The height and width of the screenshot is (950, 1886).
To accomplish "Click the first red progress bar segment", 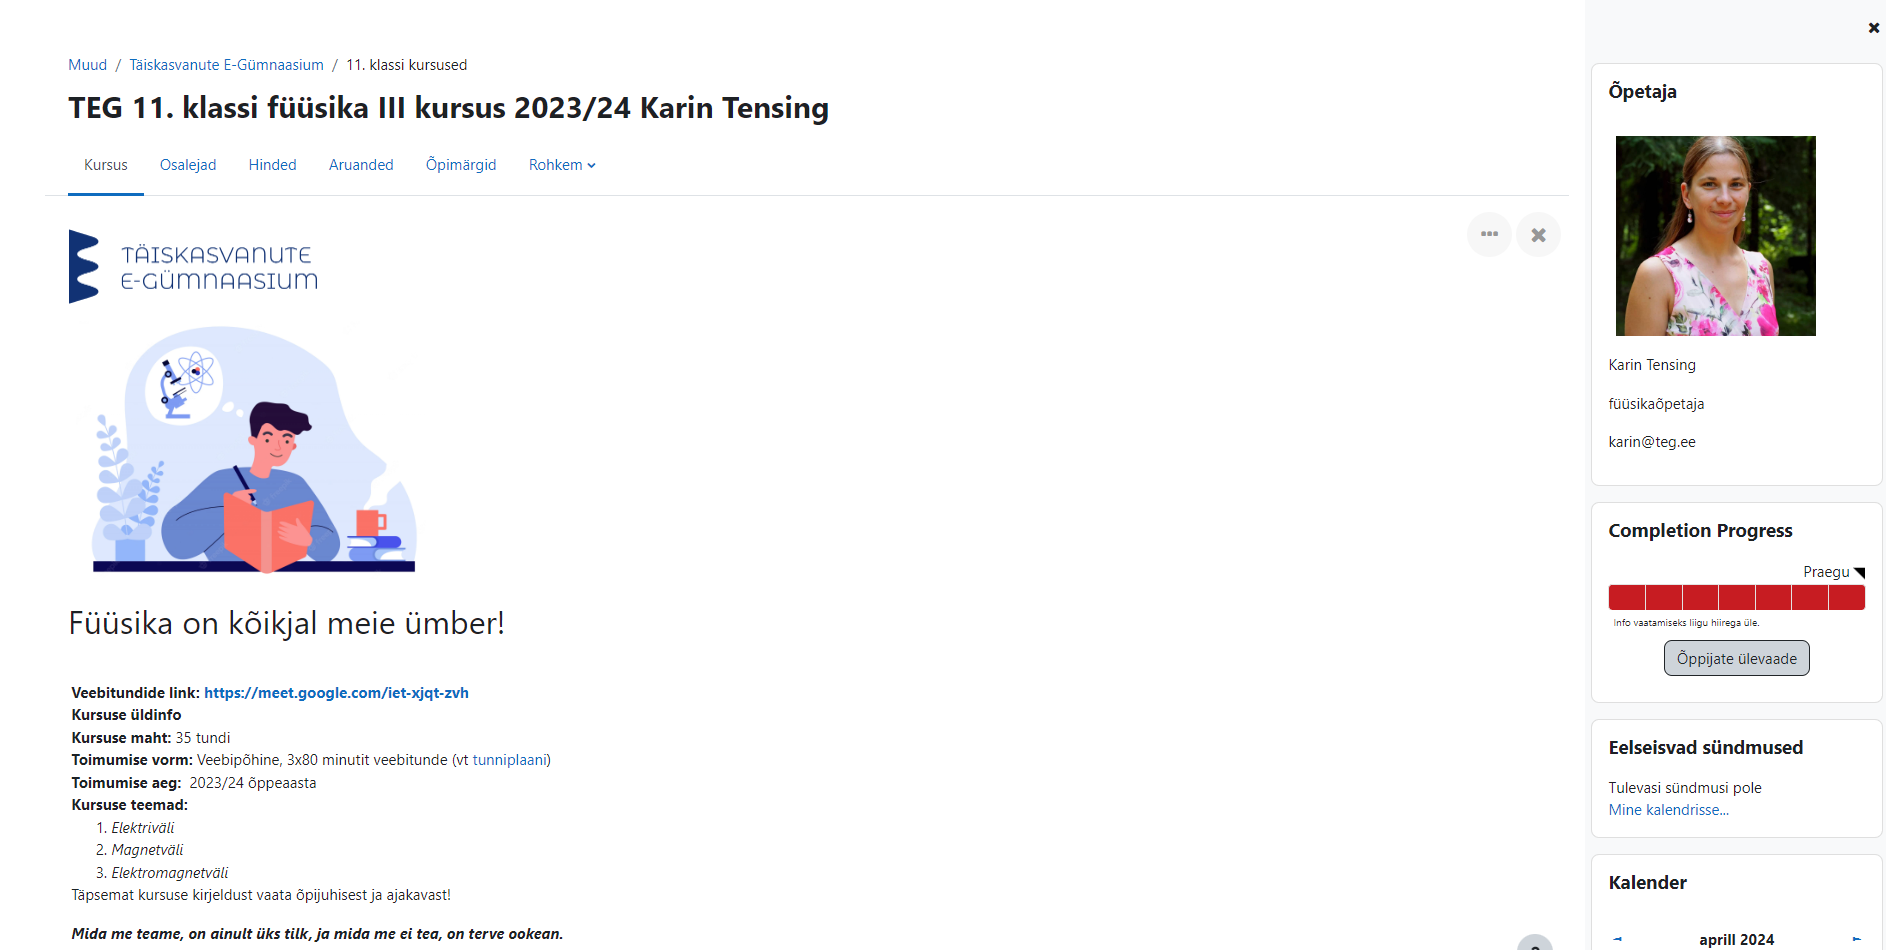I will pos(1627,598).
